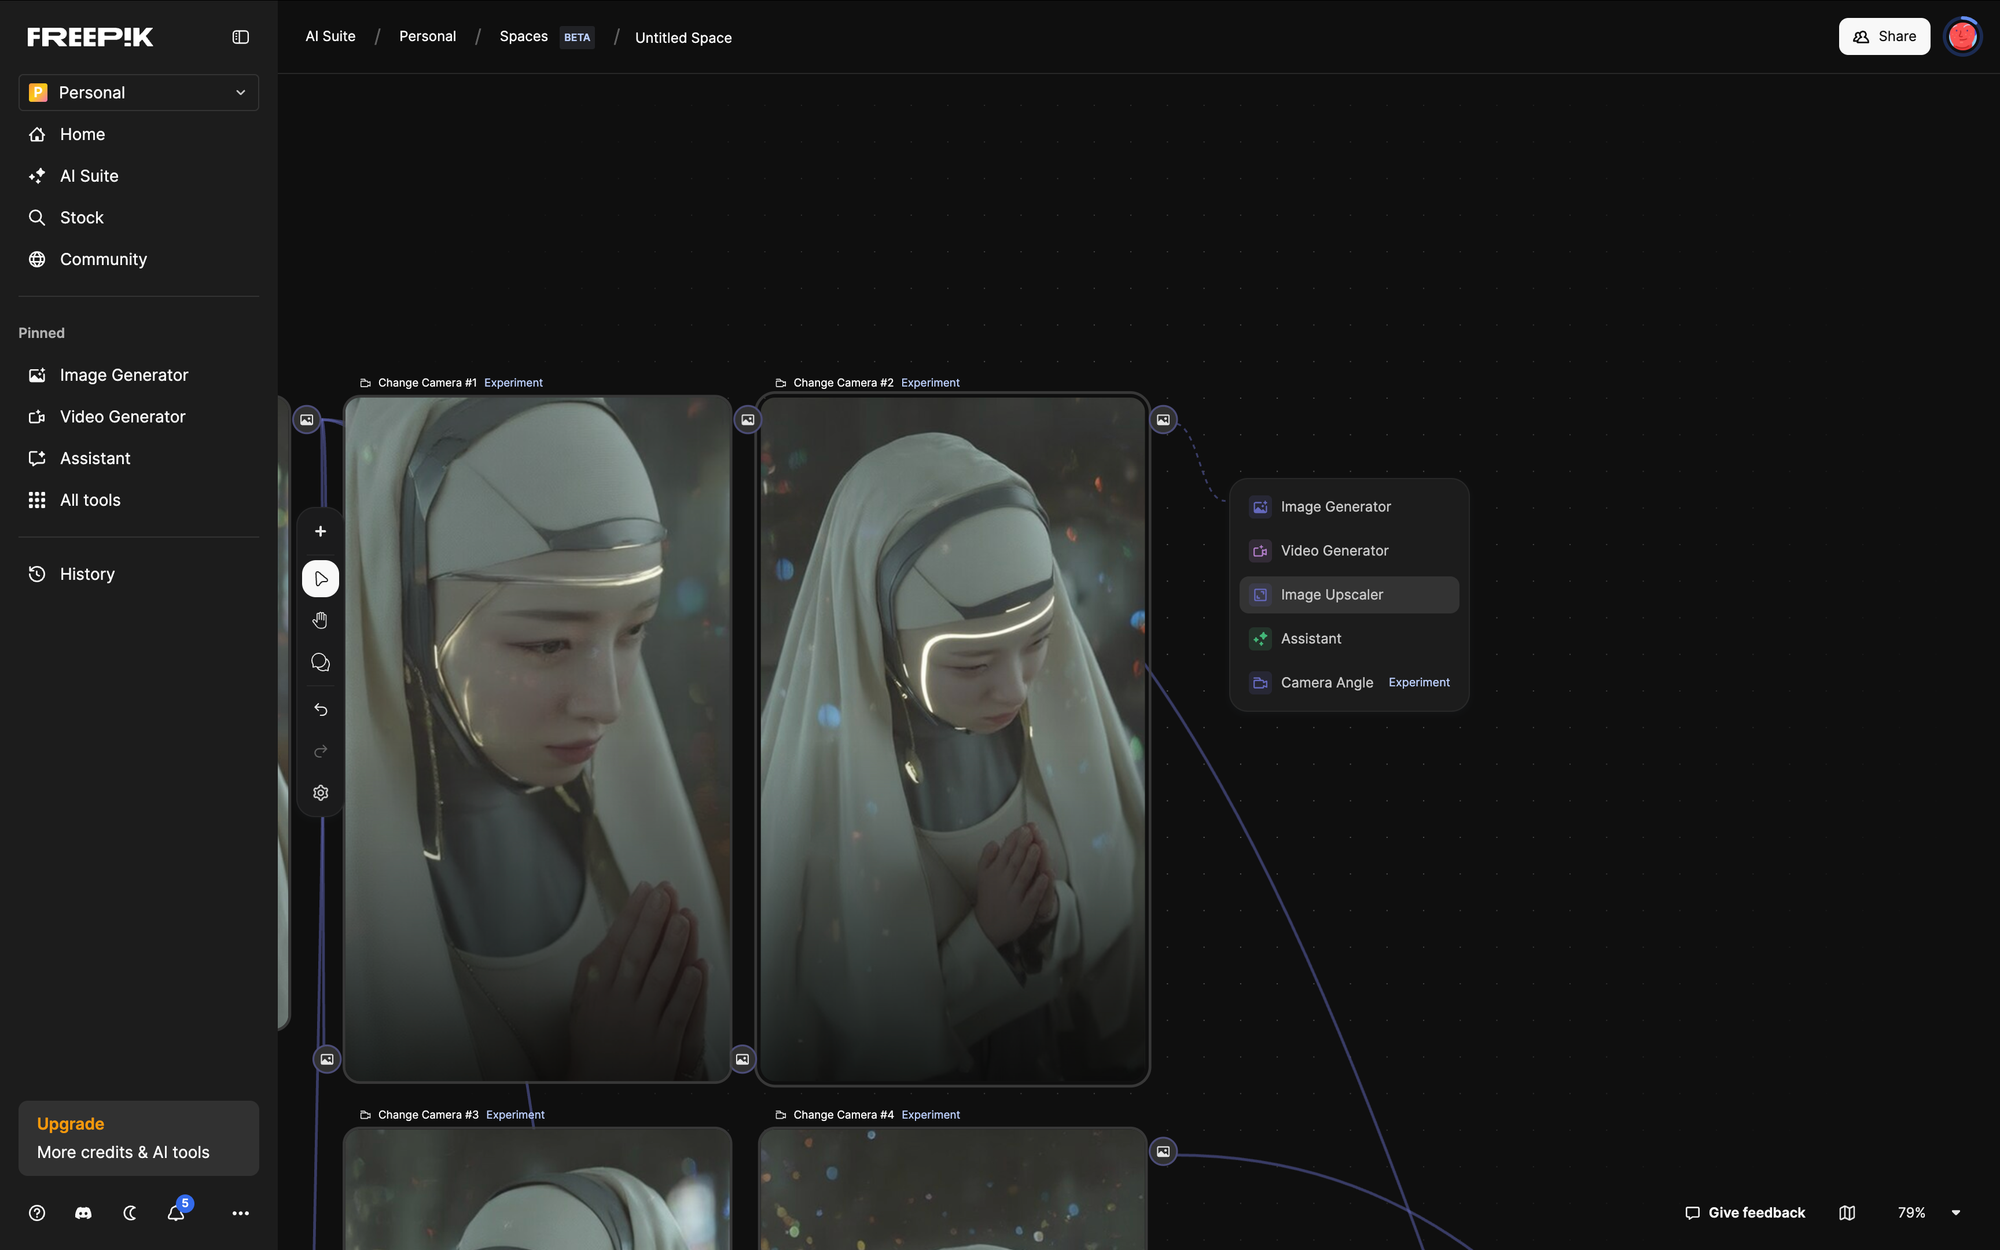Click the Share button
This screenshot has height=1250, width=2000.
(x=1884, y=37)
